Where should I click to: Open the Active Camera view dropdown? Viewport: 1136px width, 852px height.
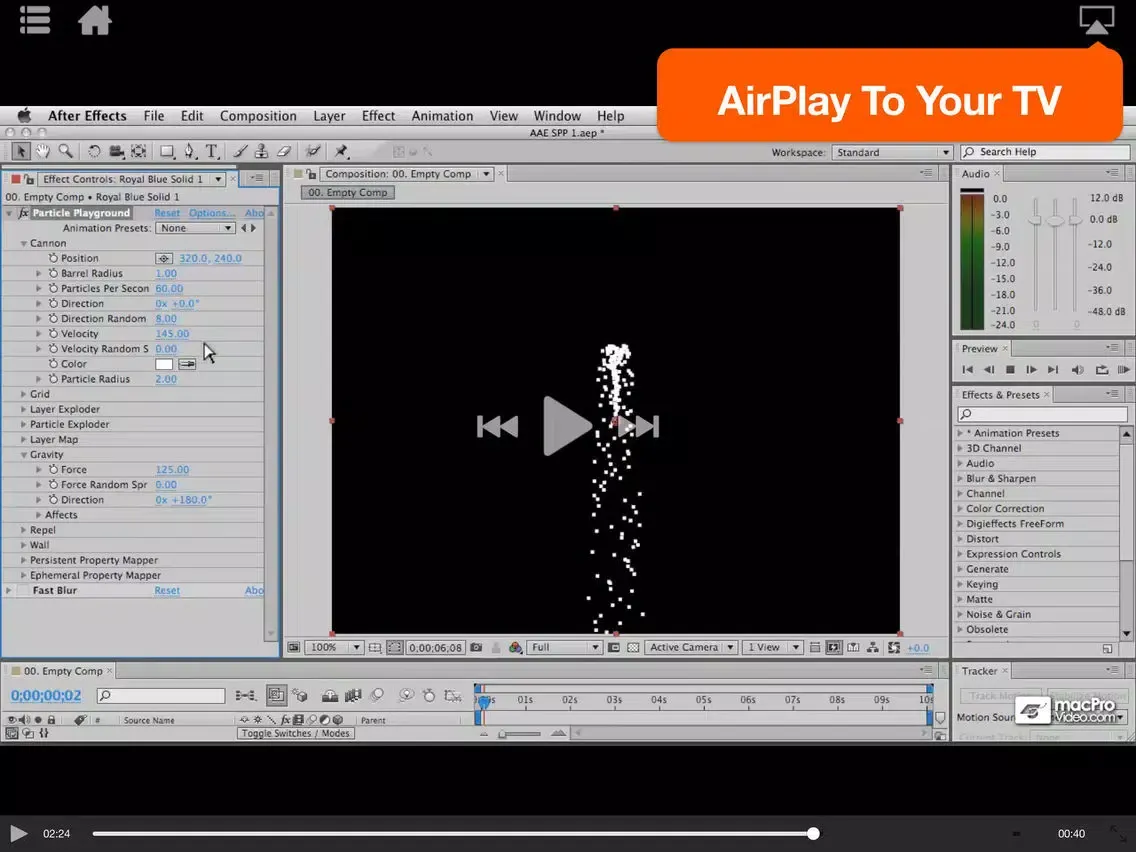690,648
